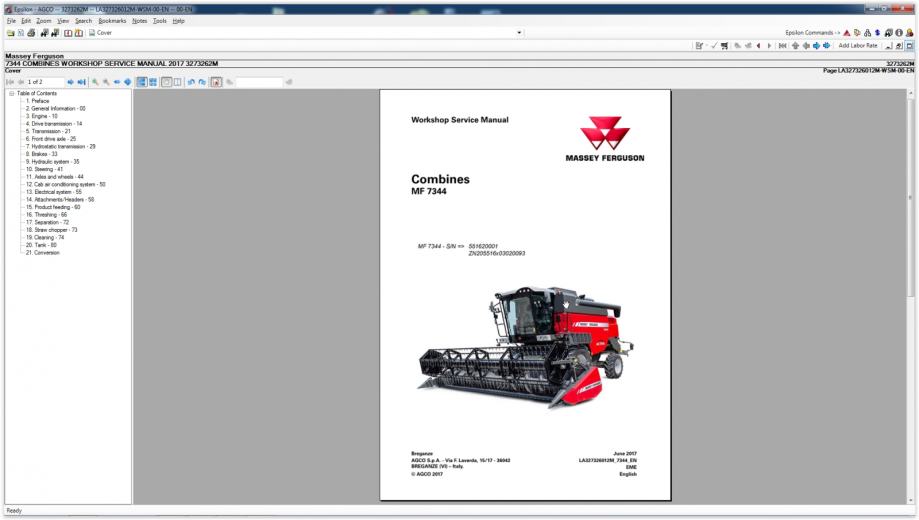
Task: Select '5. Transmission - 21' chapter
Action: pos(48,131)
